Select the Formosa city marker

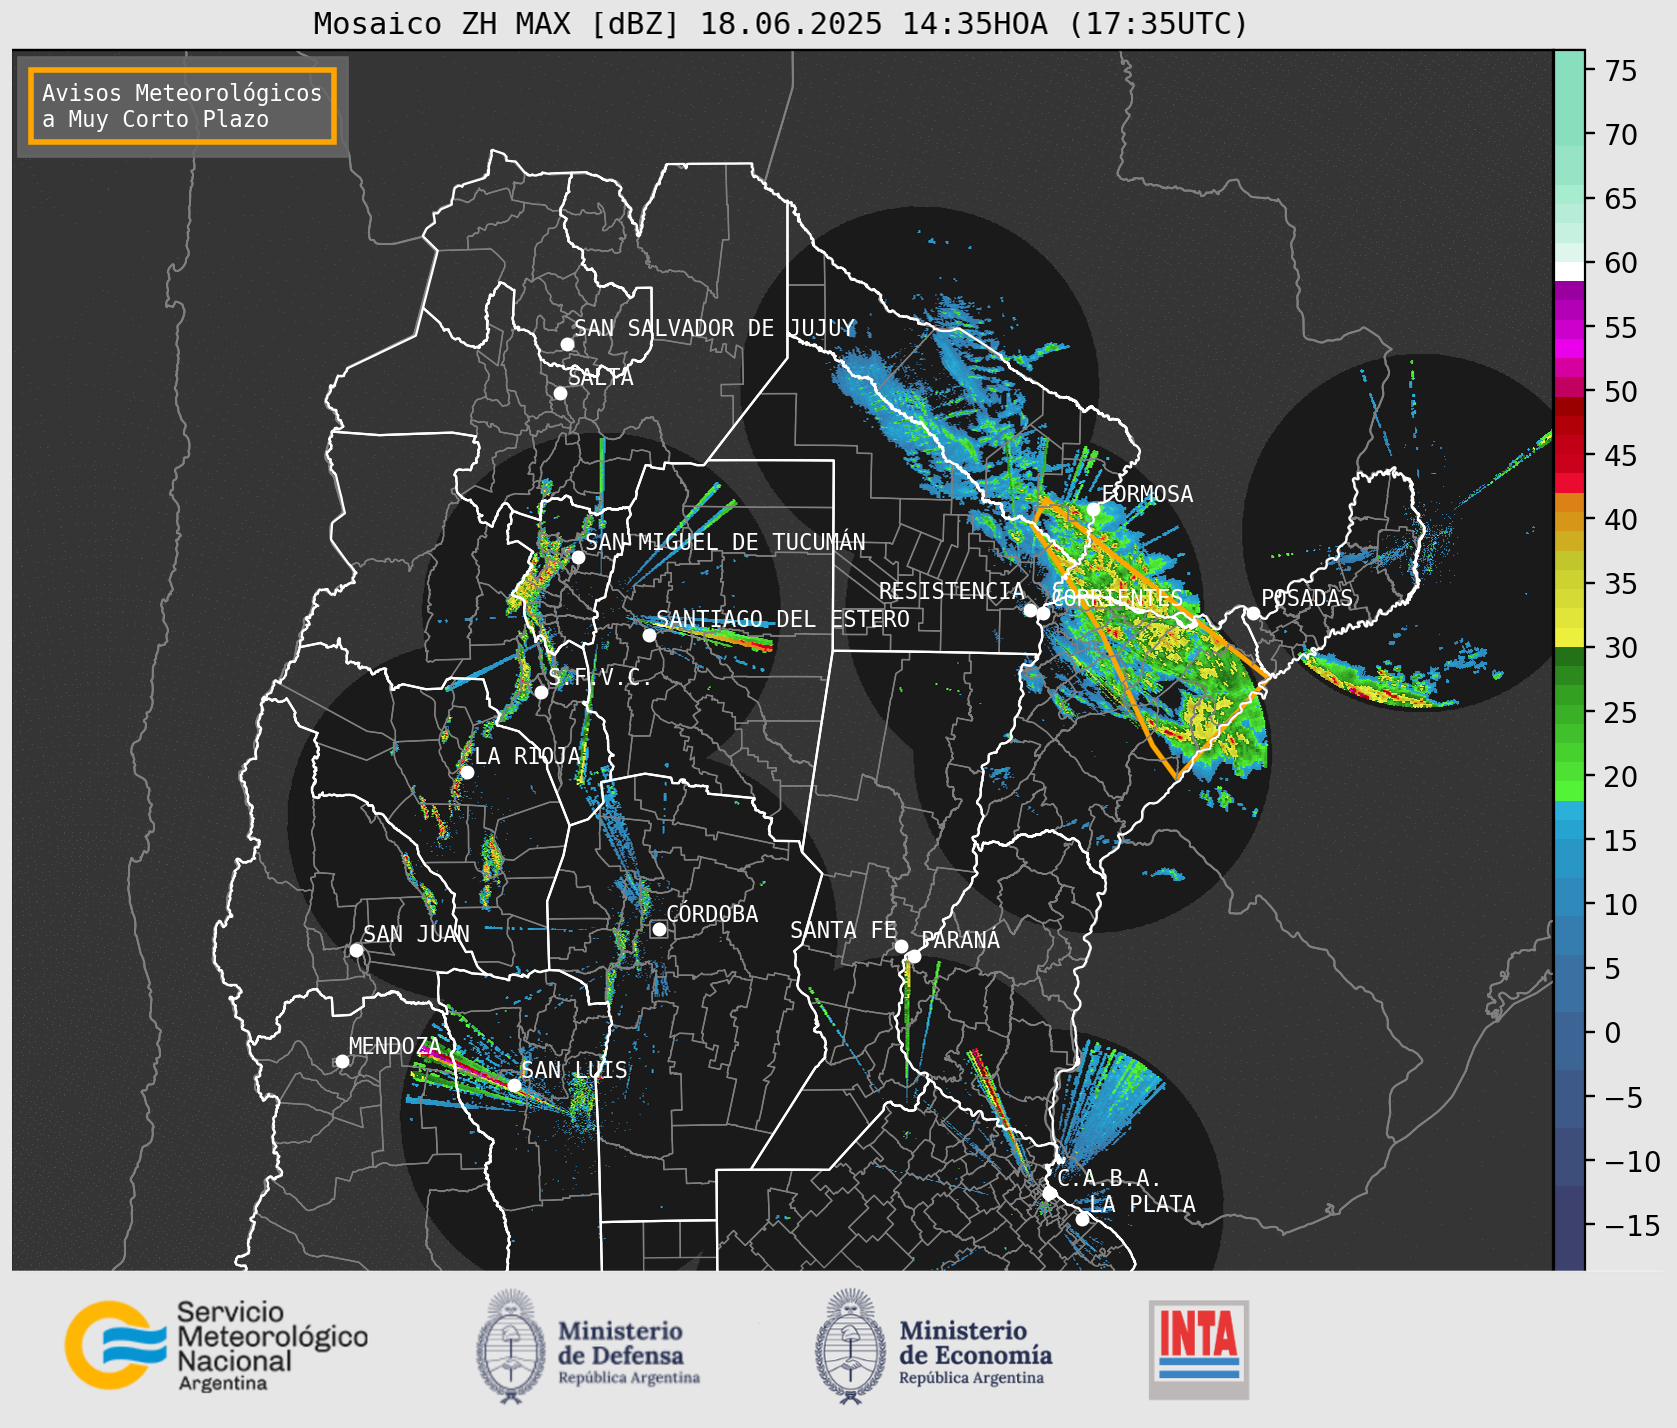pyautogui.click(x=1093, y=509)
